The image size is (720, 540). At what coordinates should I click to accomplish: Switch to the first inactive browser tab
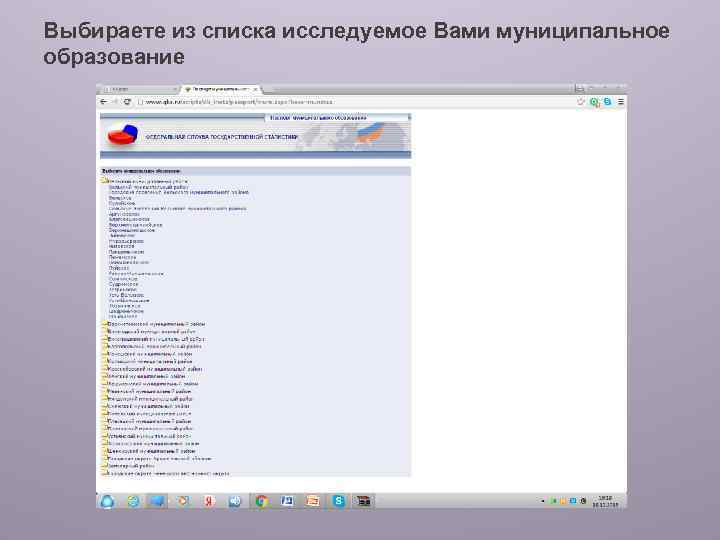[139, 89]
